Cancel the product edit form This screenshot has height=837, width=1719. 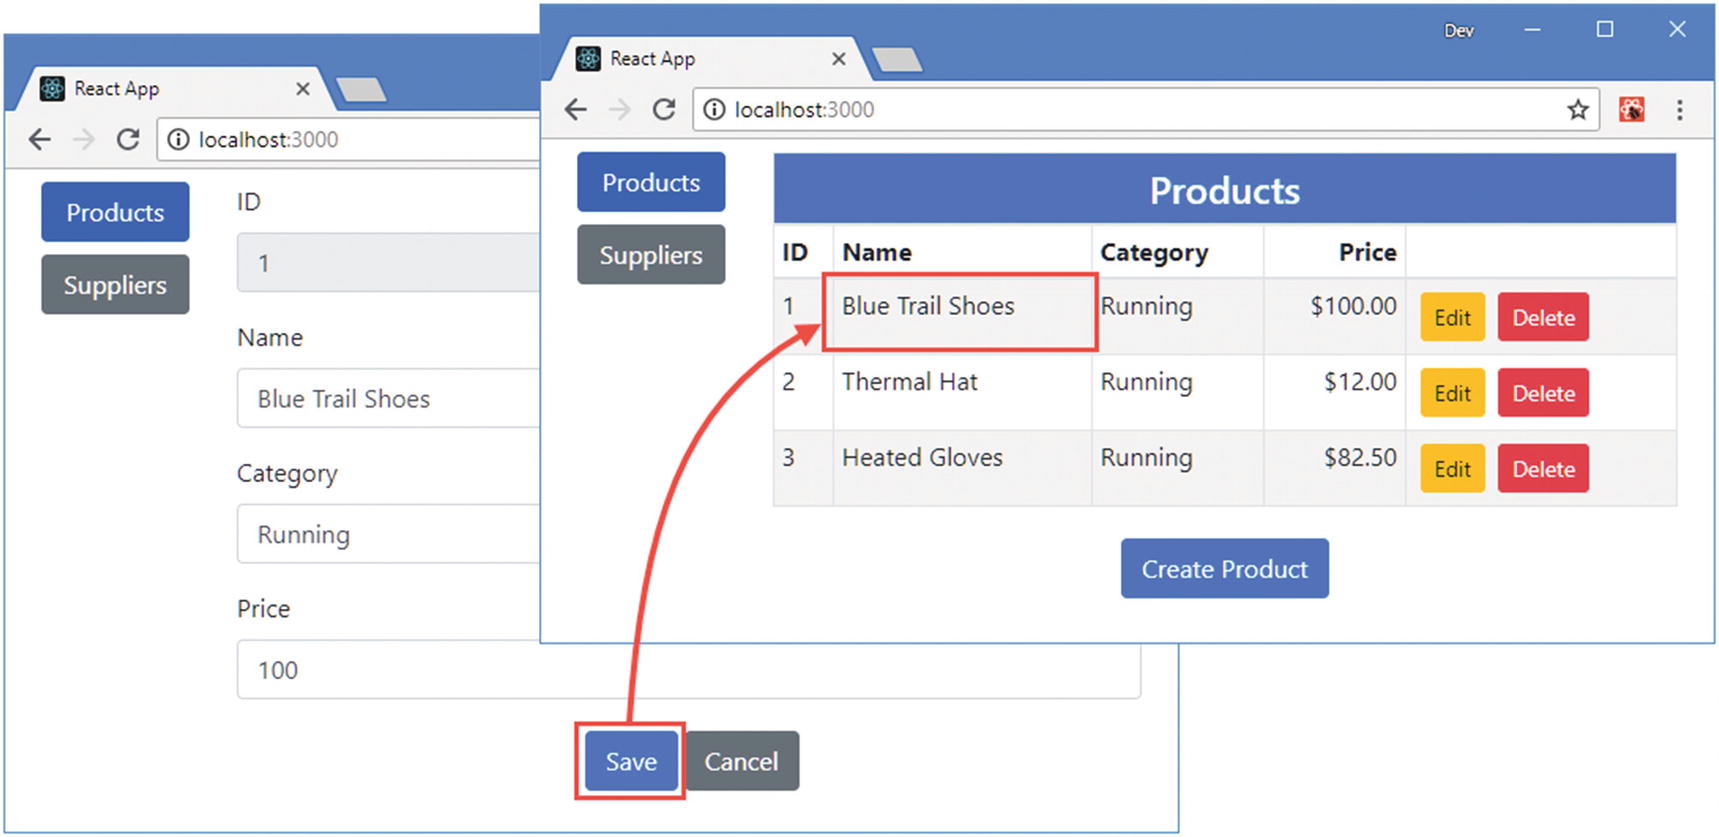coord(741,761)
